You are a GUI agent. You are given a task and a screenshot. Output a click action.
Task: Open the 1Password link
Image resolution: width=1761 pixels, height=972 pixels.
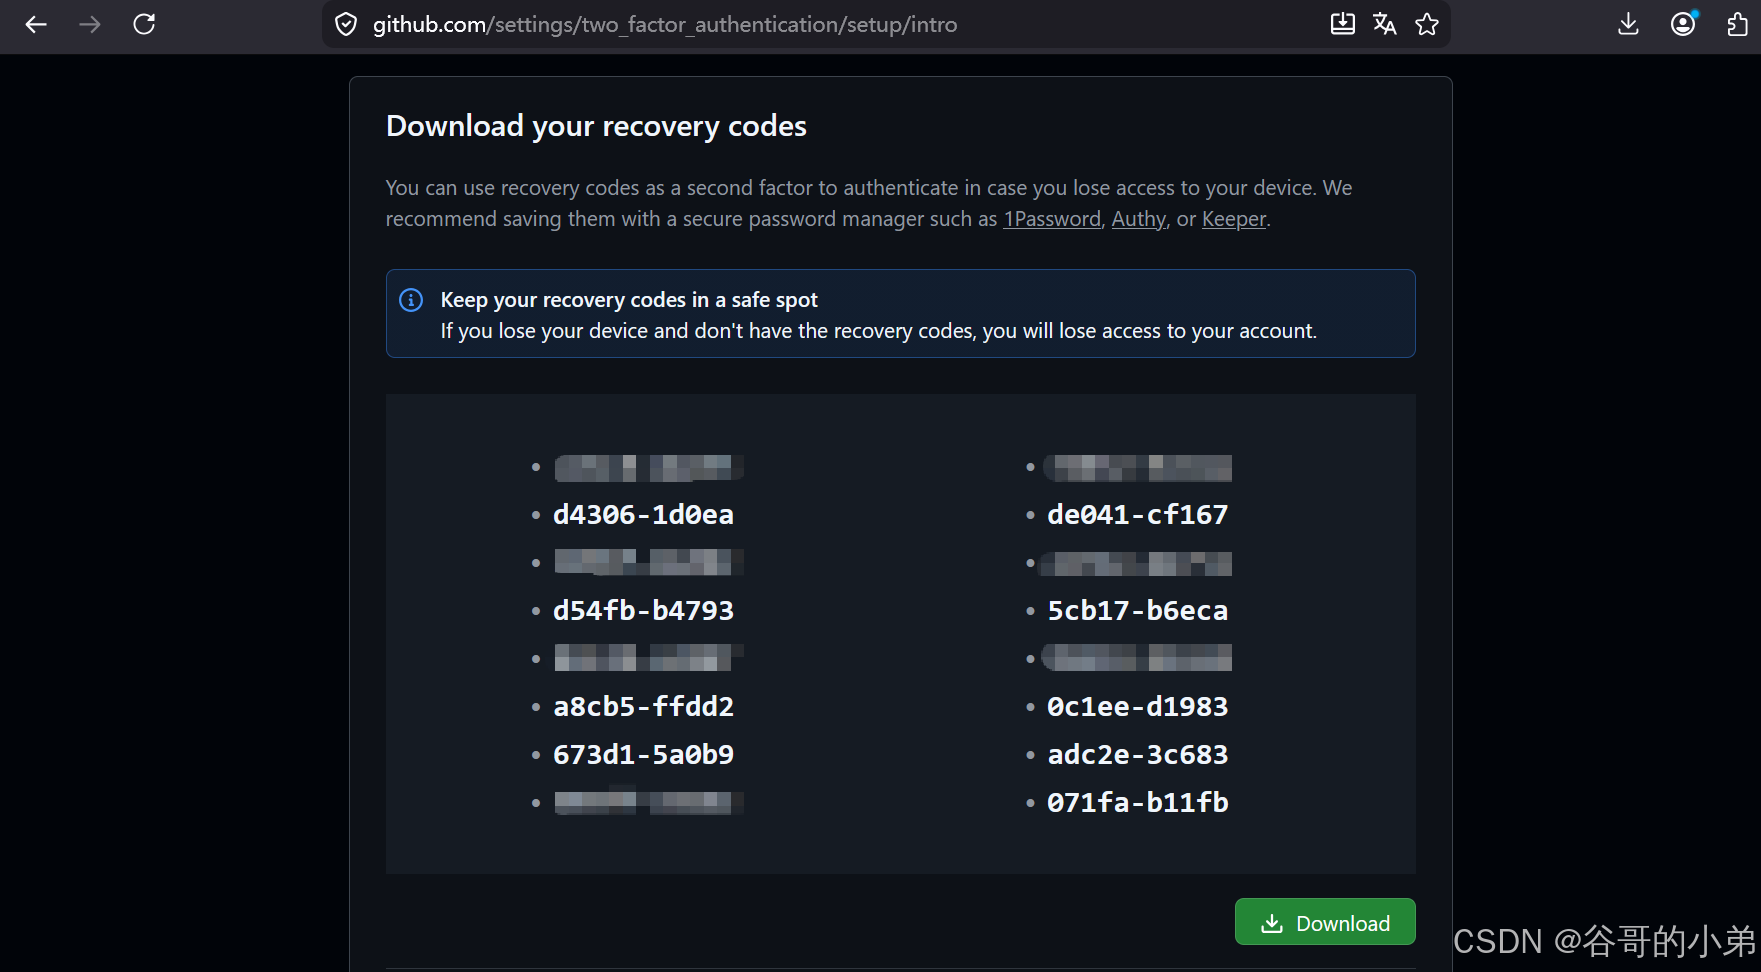click(1052, 219)
